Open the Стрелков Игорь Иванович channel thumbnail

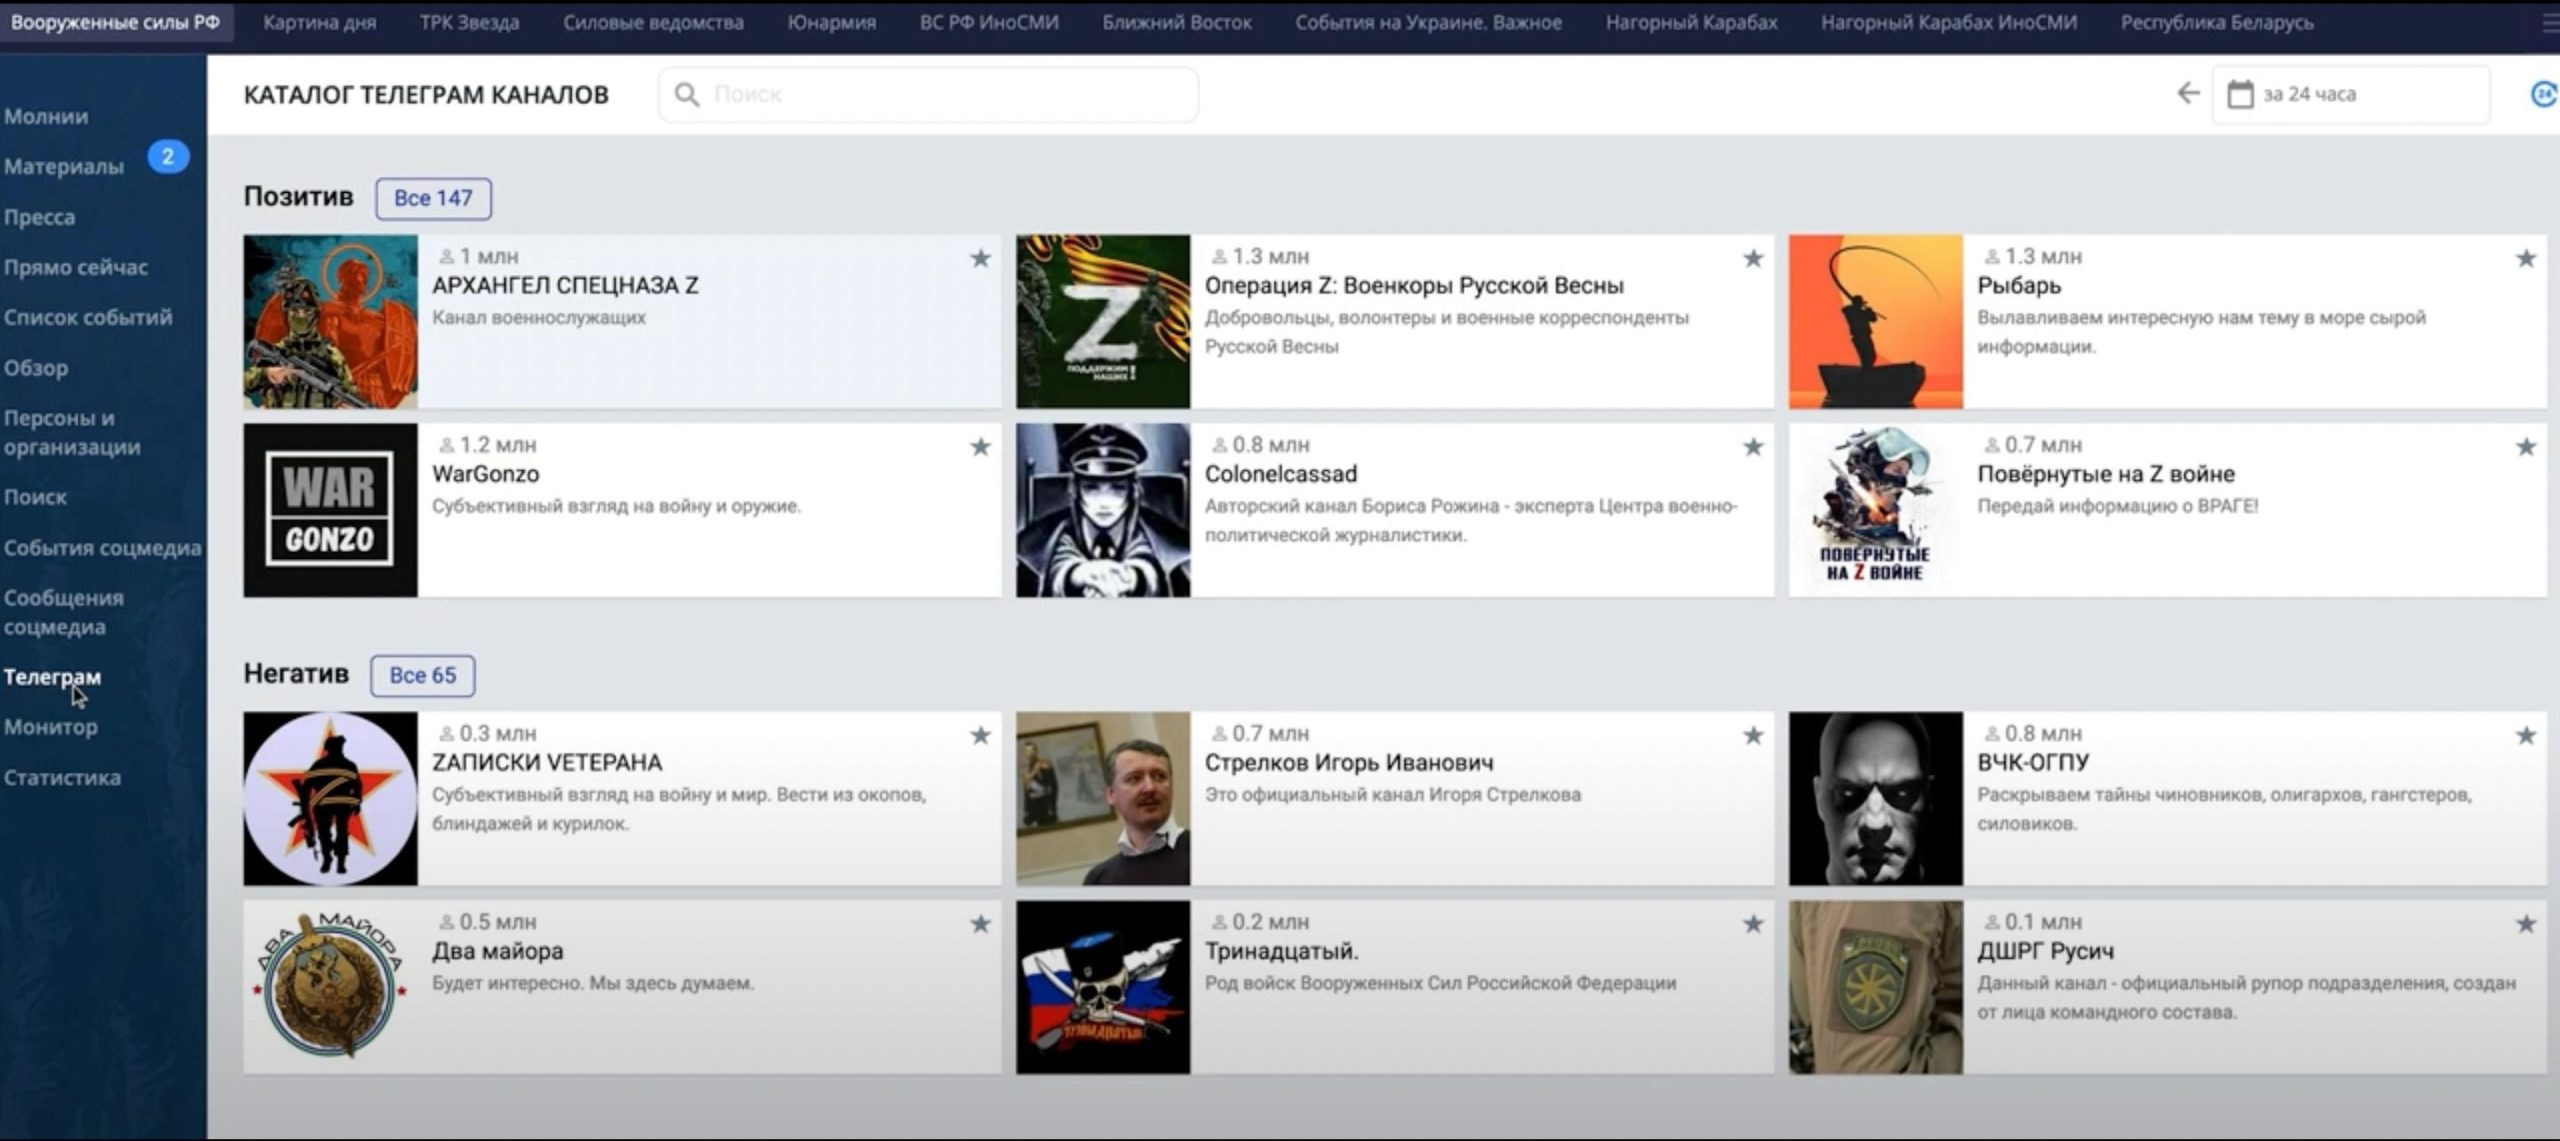tap(1103, 798)
